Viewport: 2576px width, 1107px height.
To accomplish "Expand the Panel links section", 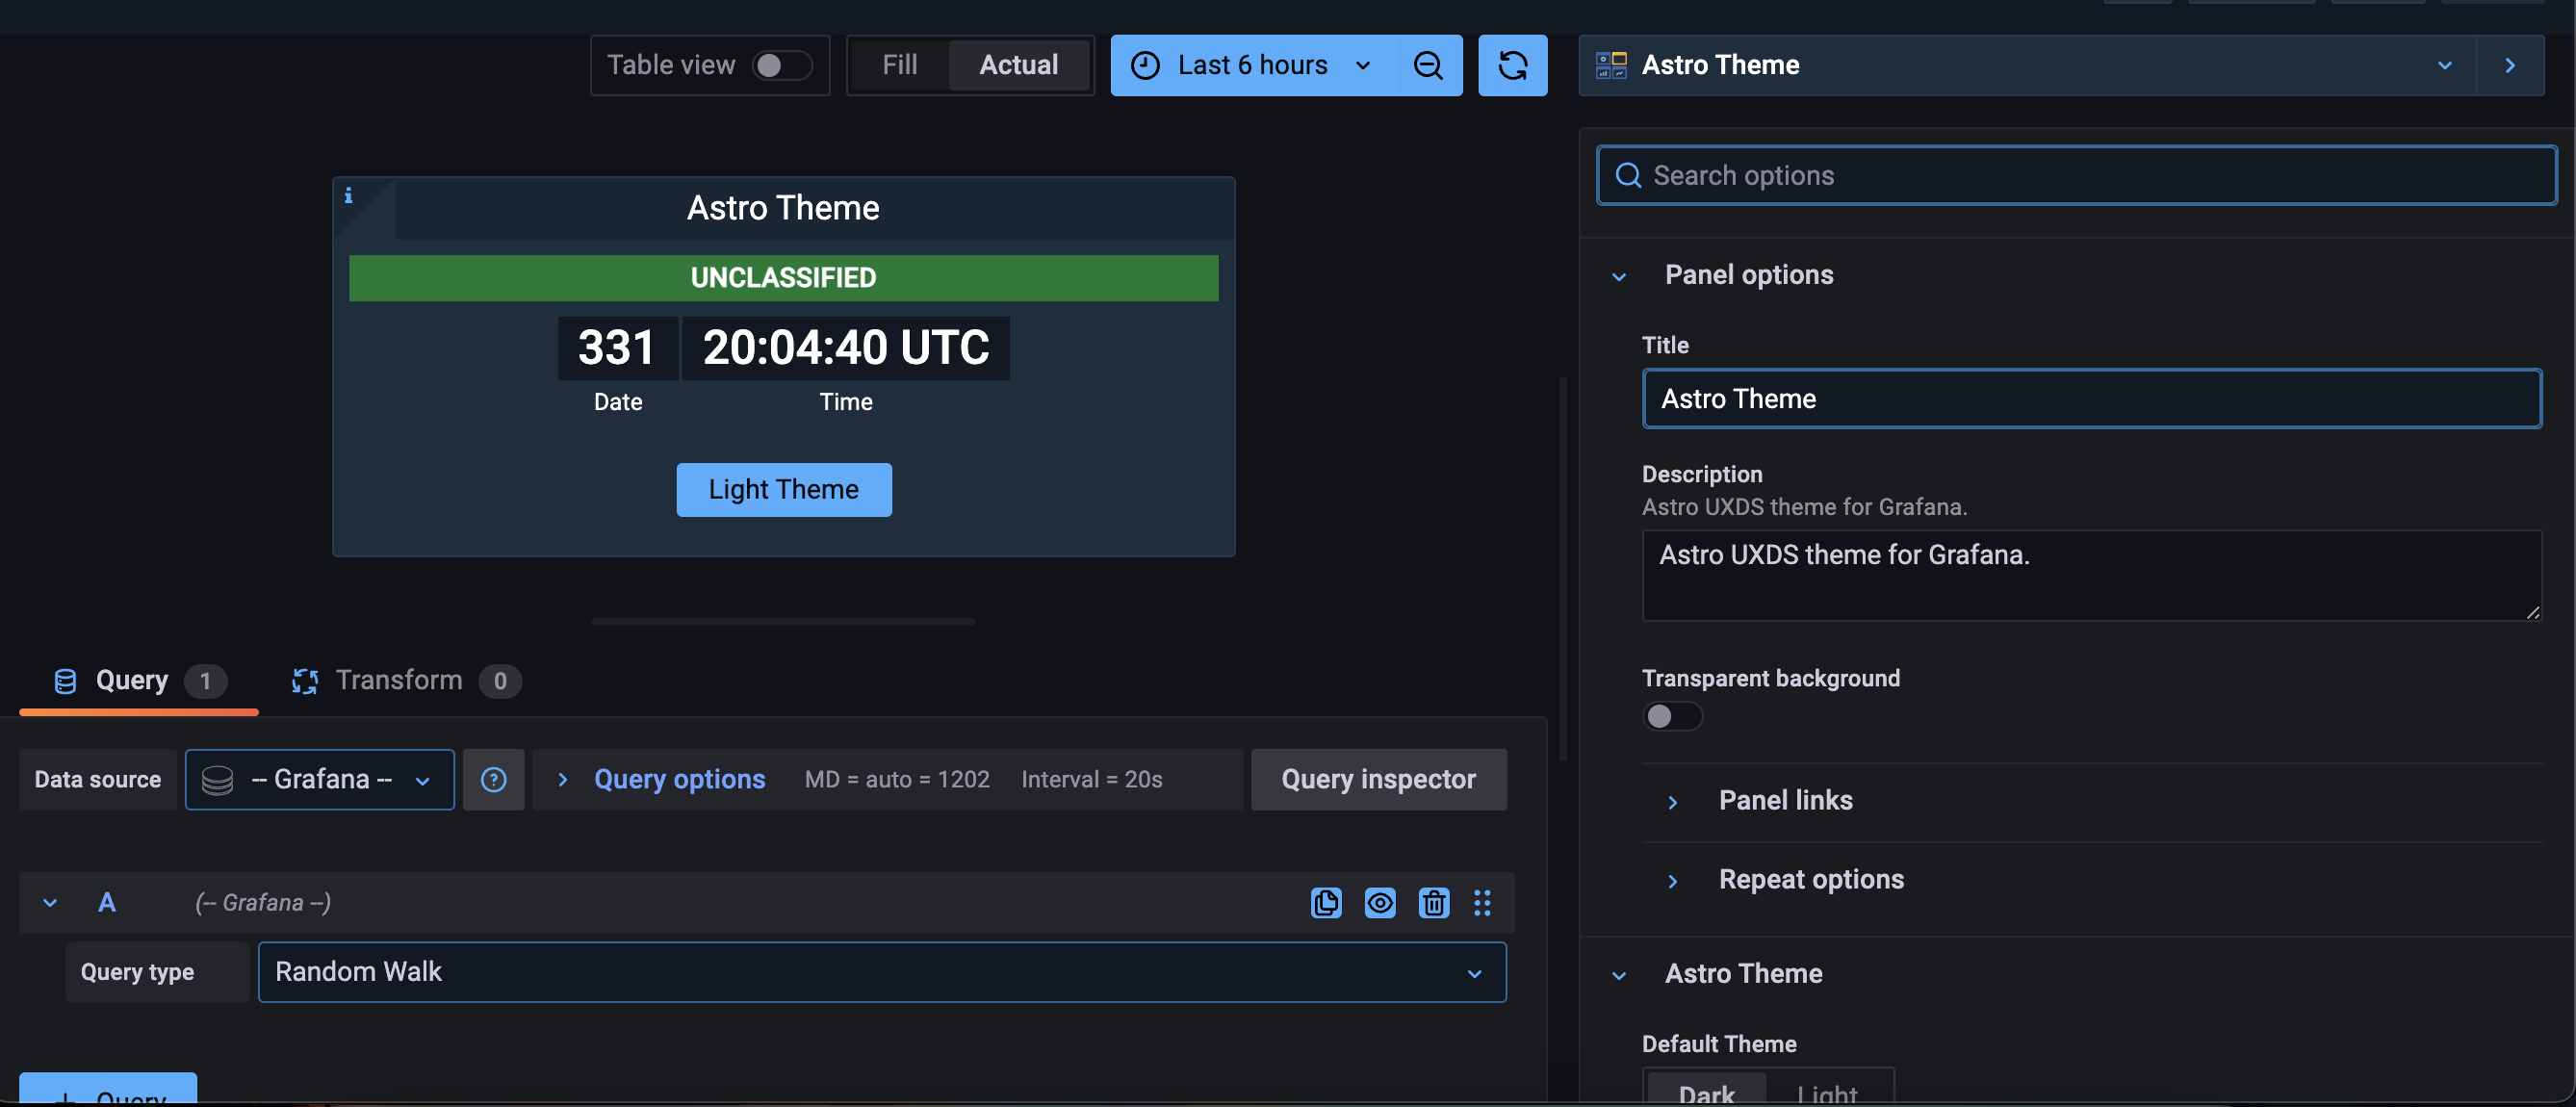I will click(1672, 801).
